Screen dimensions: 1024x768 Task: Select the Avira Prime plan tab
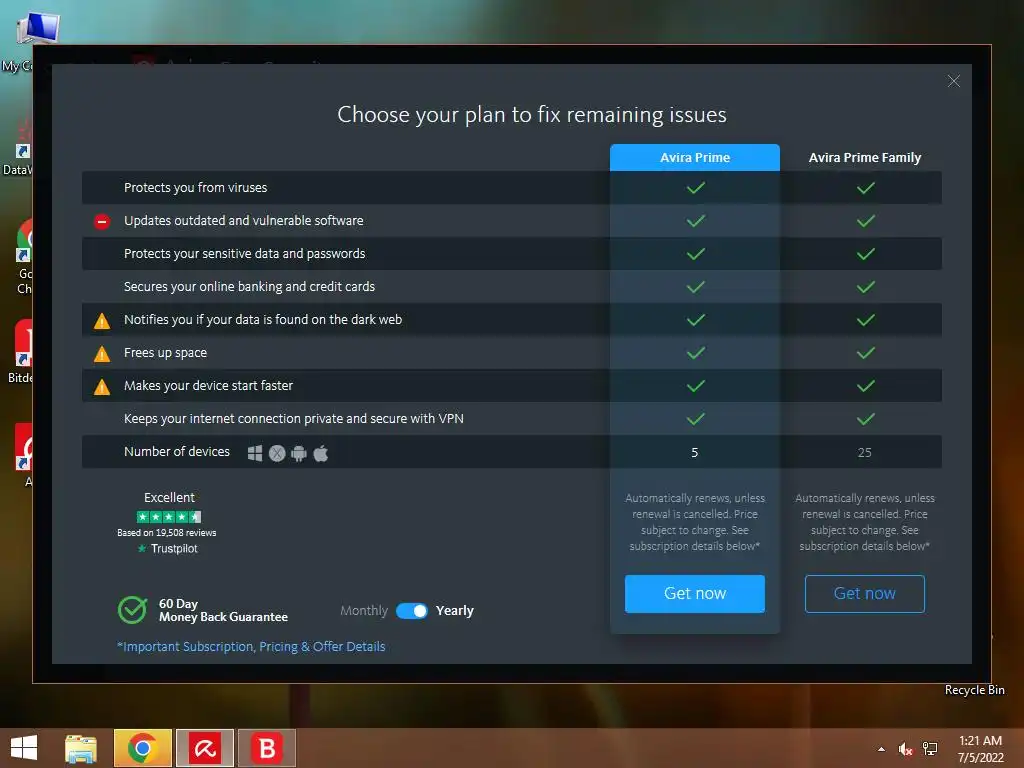[695, 157]
